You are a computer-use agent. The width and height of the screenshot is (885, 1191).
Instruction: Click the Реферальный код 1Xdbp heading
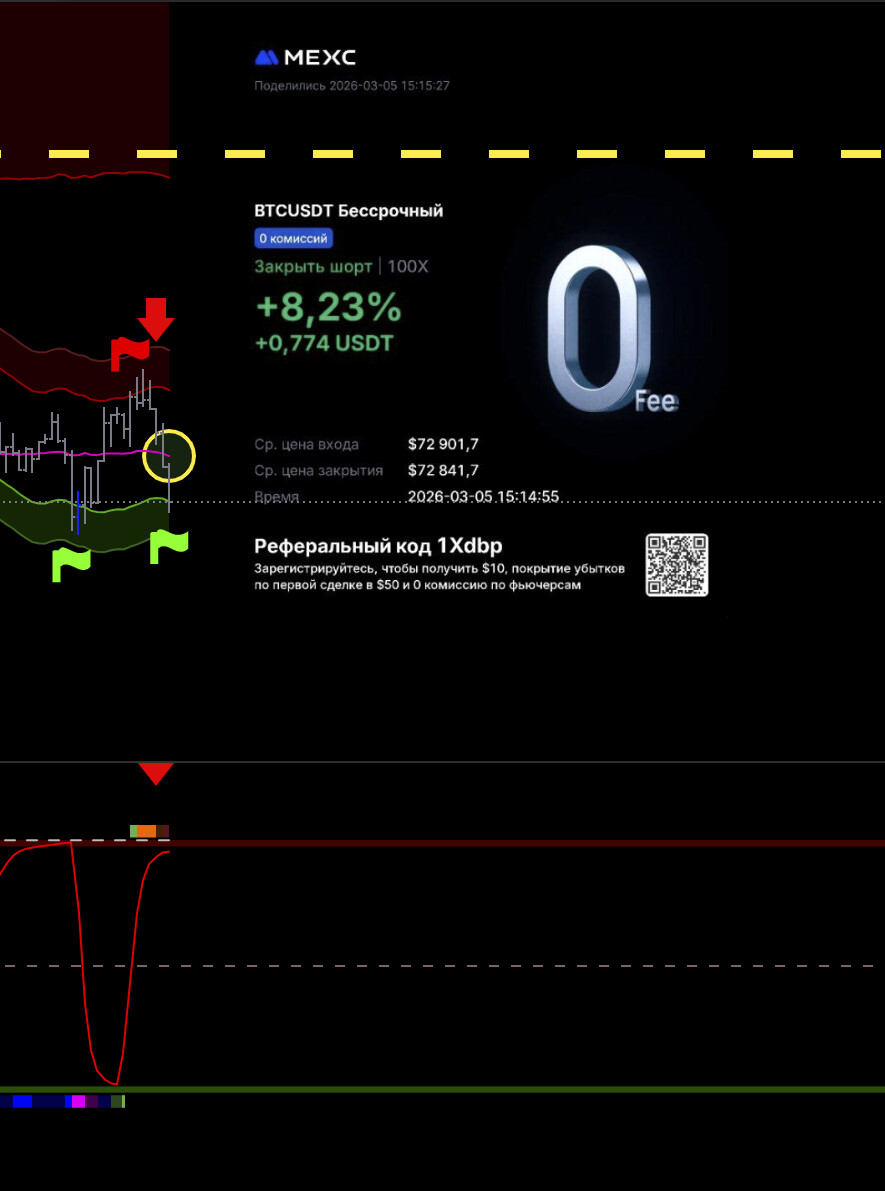[x=378, y=546]
